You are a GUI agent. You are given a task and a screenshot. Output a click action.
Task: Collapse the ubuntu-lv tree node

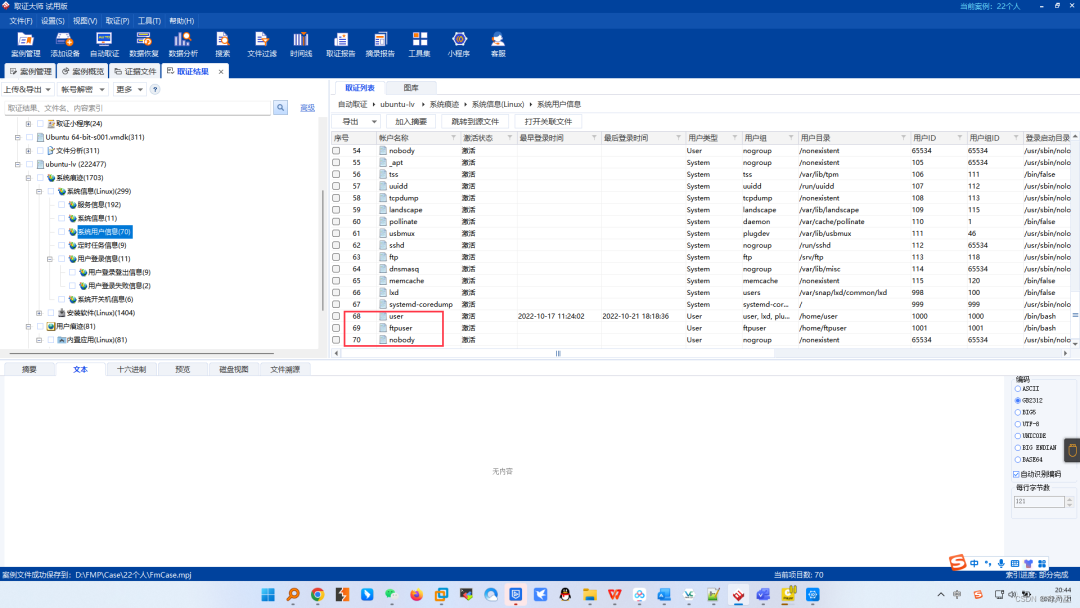pyautogui.click(x=18, y=164)
